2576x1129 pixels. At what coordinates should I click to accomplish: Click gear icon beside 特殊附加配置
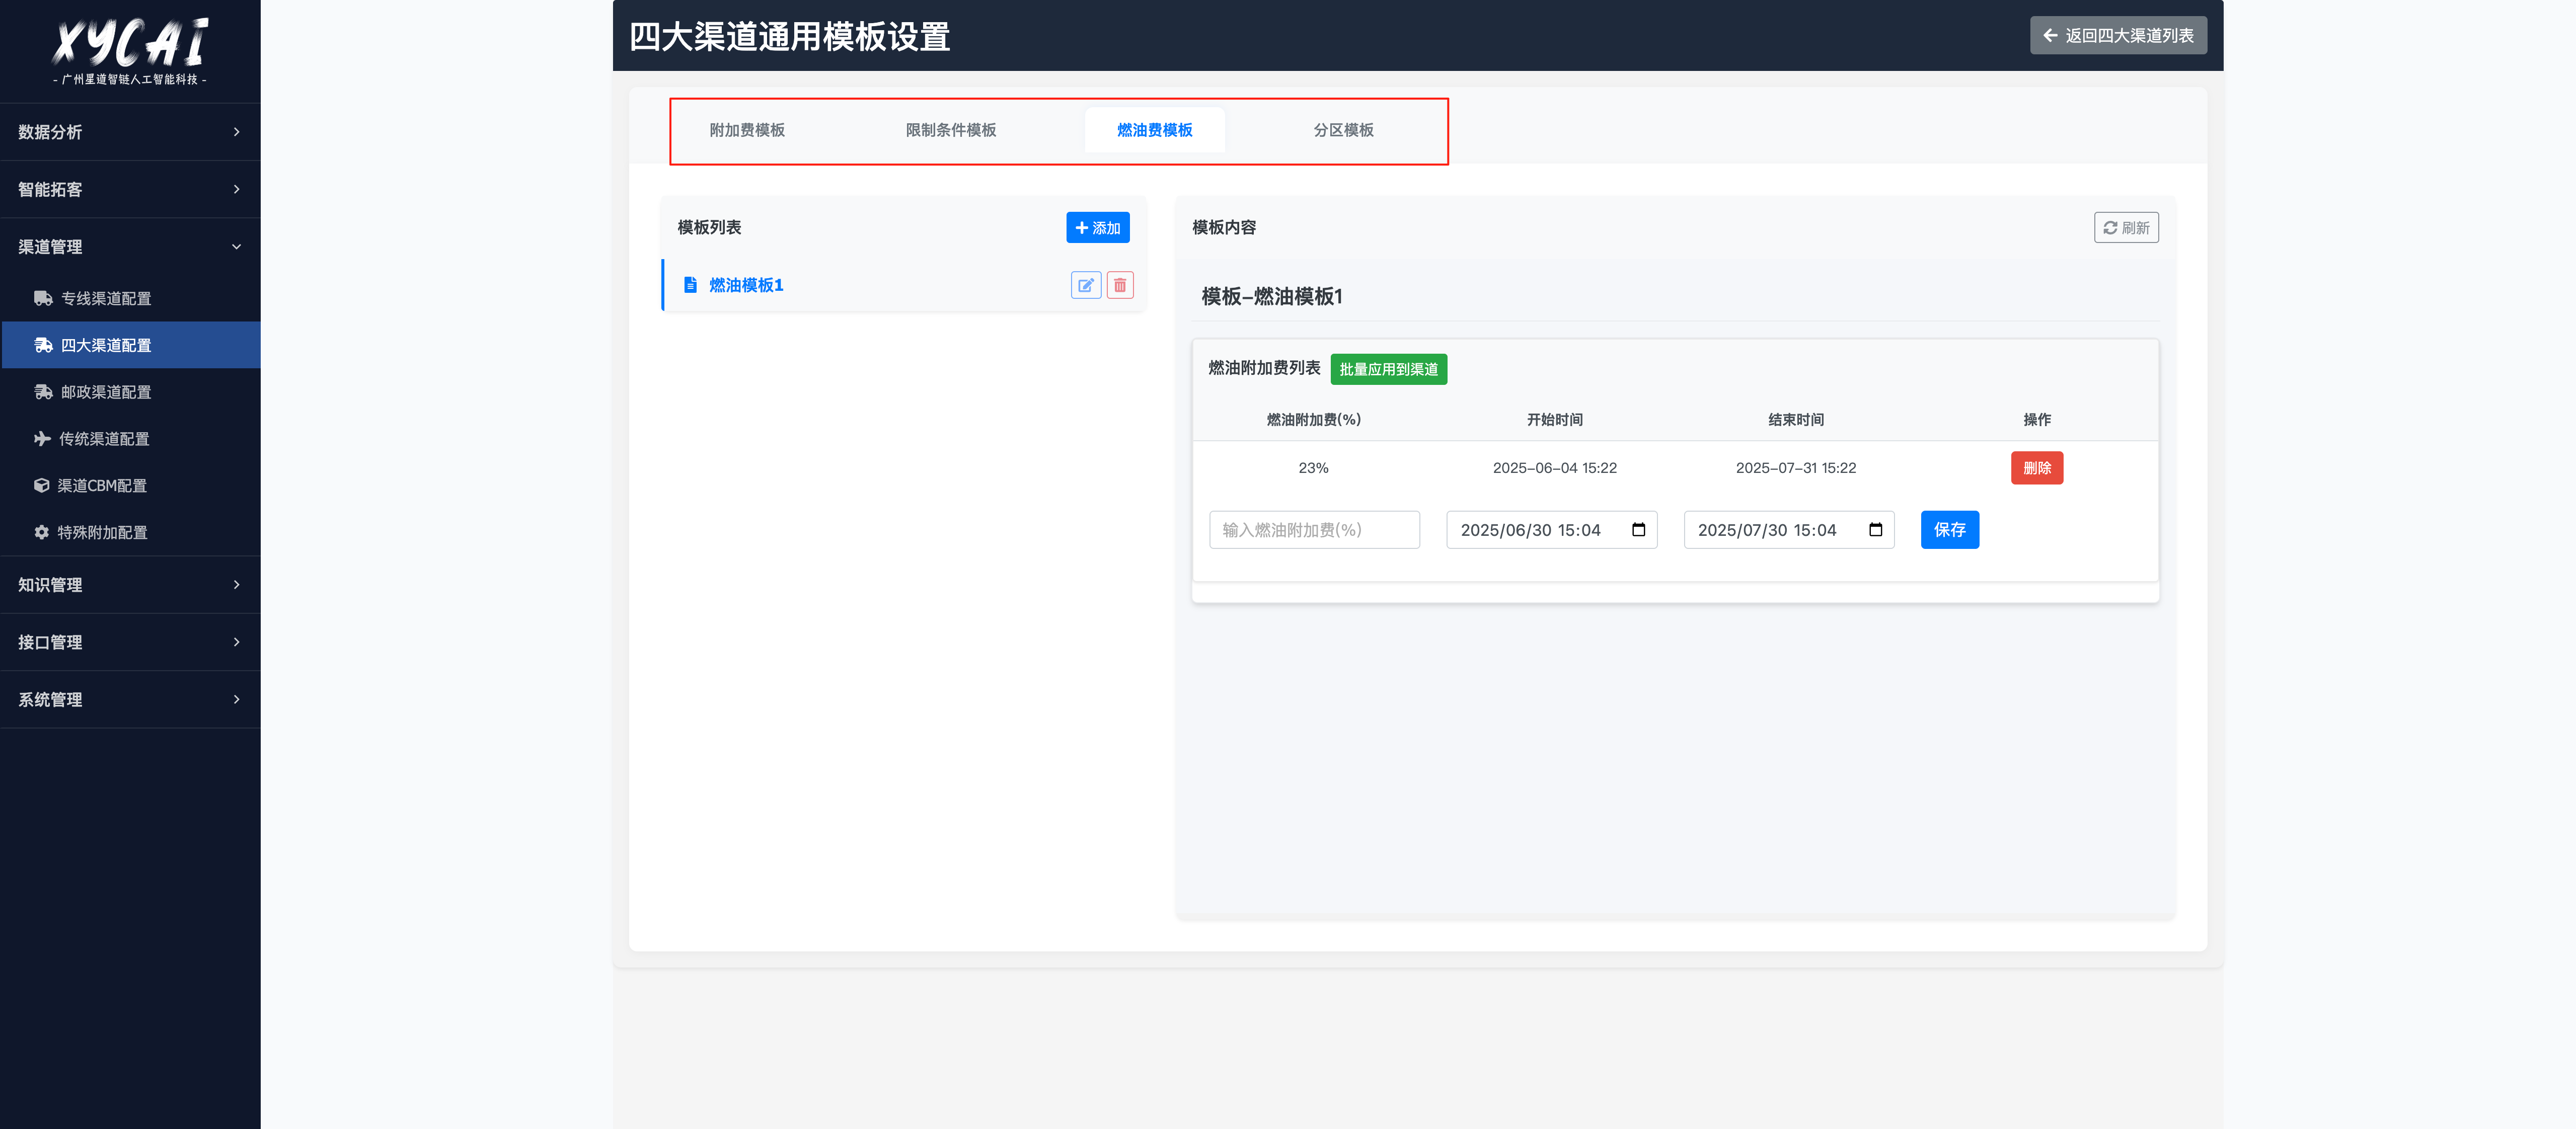[41, 532]
